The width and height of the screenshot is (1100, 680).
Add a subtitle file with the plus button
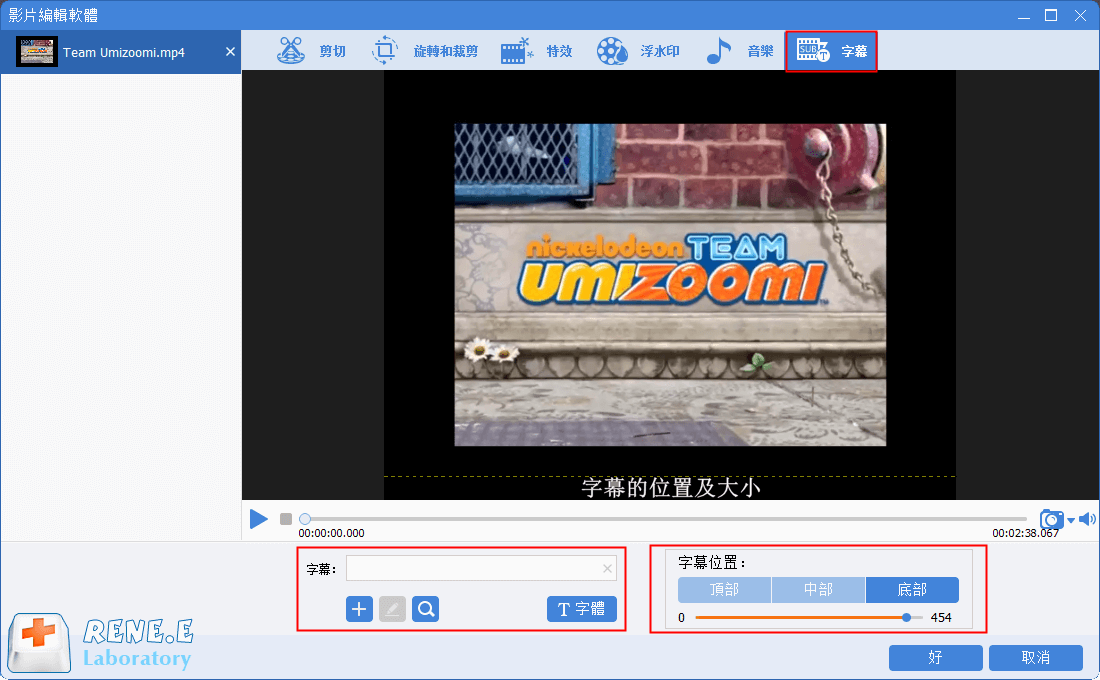(x=359, y=609)
